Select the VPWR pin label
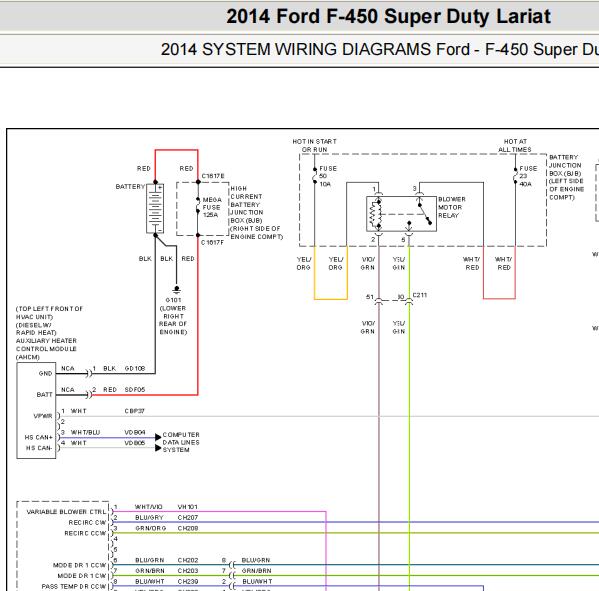The width and height of the screenshot is (599, 591). click(43, 416)
